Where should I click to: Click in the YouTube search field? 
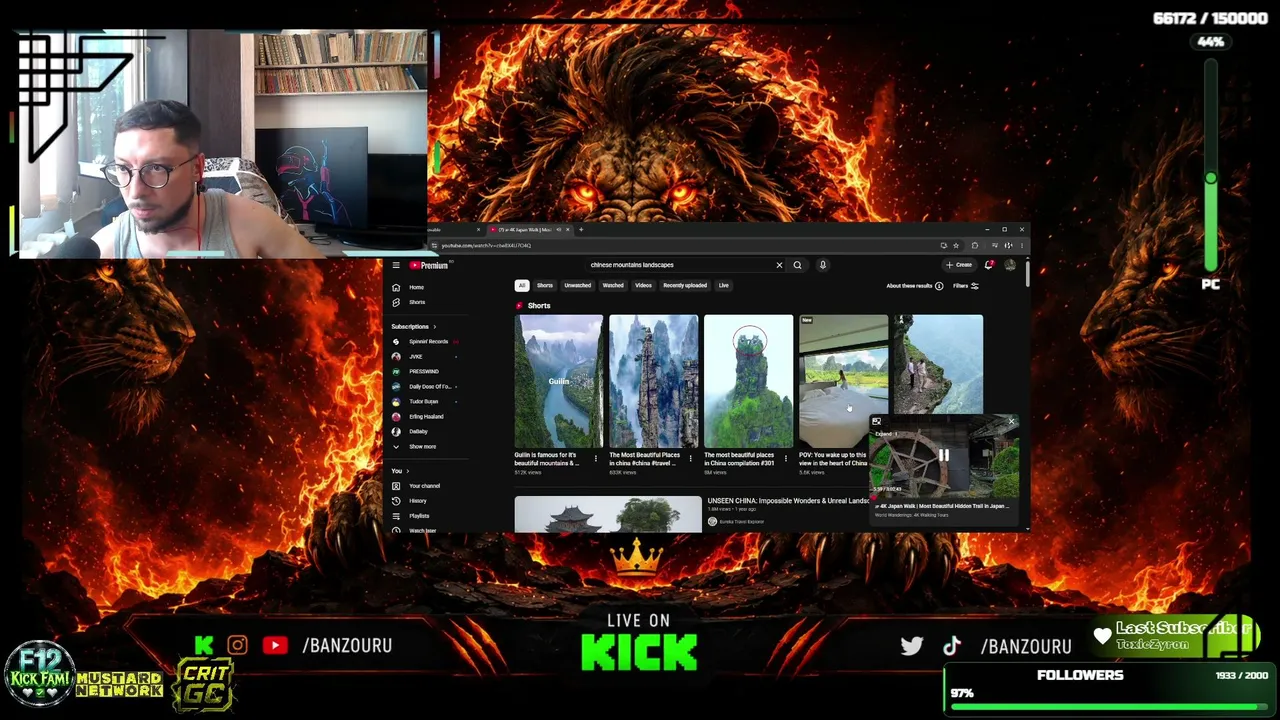pos(680,265)
